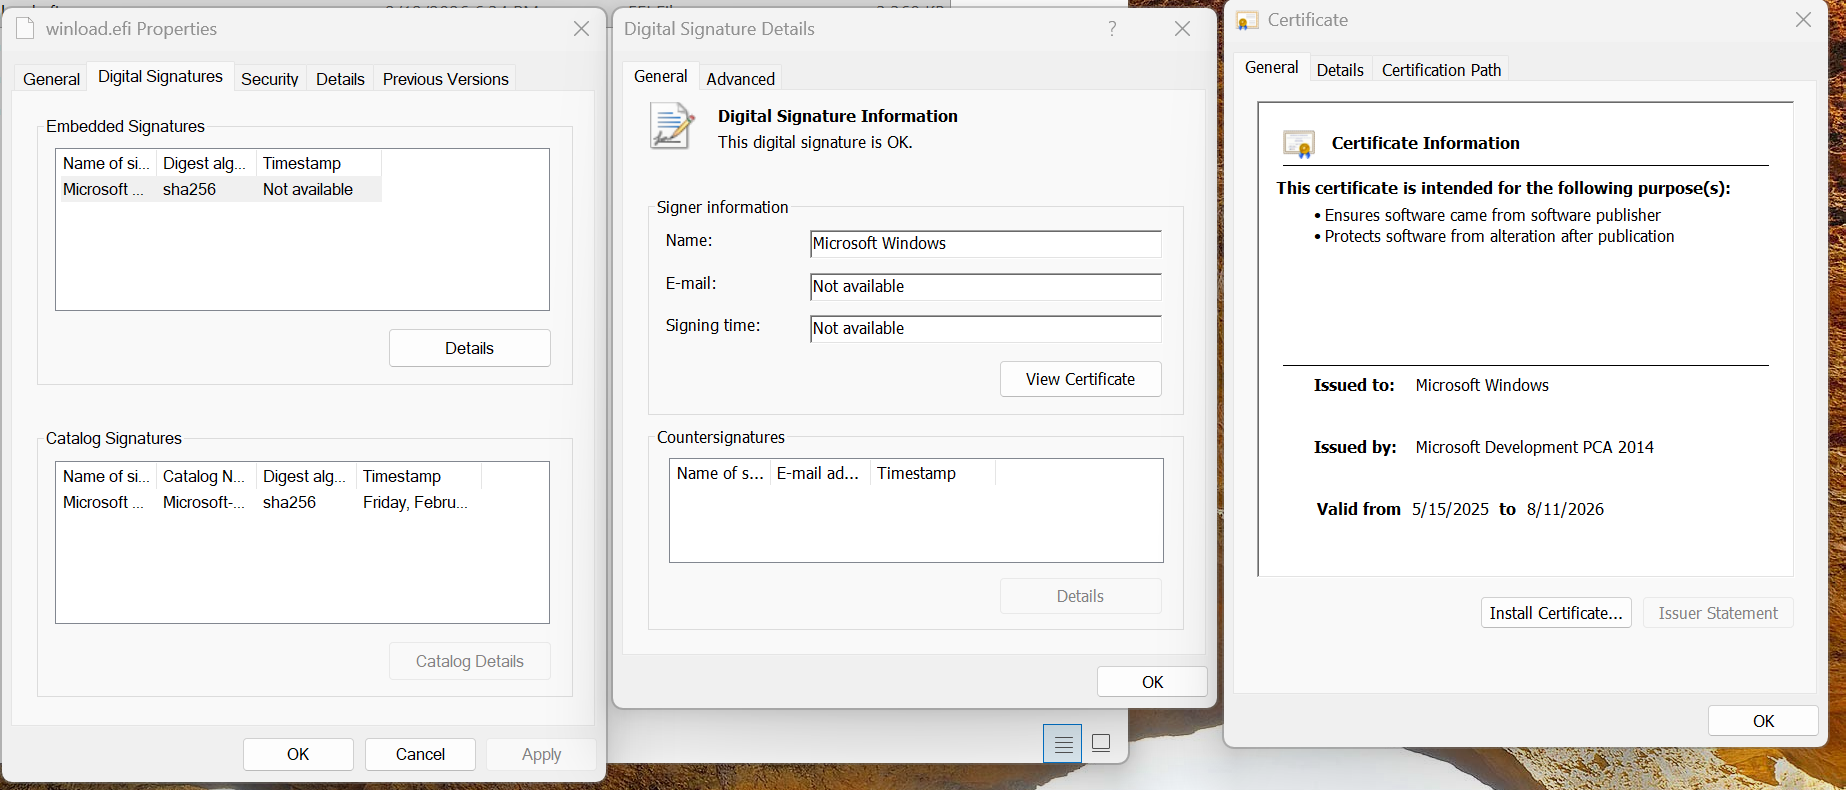Close the winload.efi Properties window
Screen dimensions: 1846x790
coord(581,29)
